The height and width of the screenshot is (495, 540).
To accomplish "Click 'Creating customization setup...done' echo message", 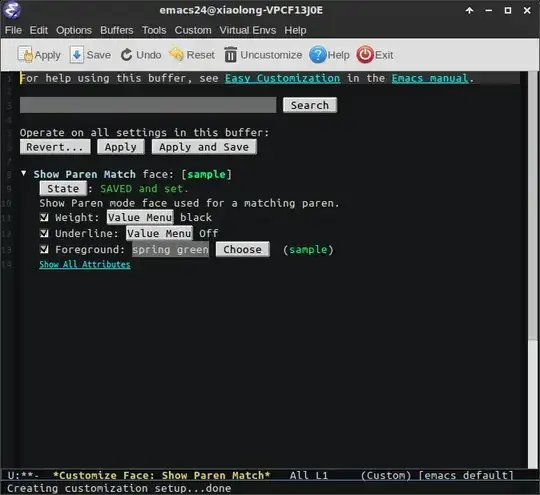I will coord(119,488).
